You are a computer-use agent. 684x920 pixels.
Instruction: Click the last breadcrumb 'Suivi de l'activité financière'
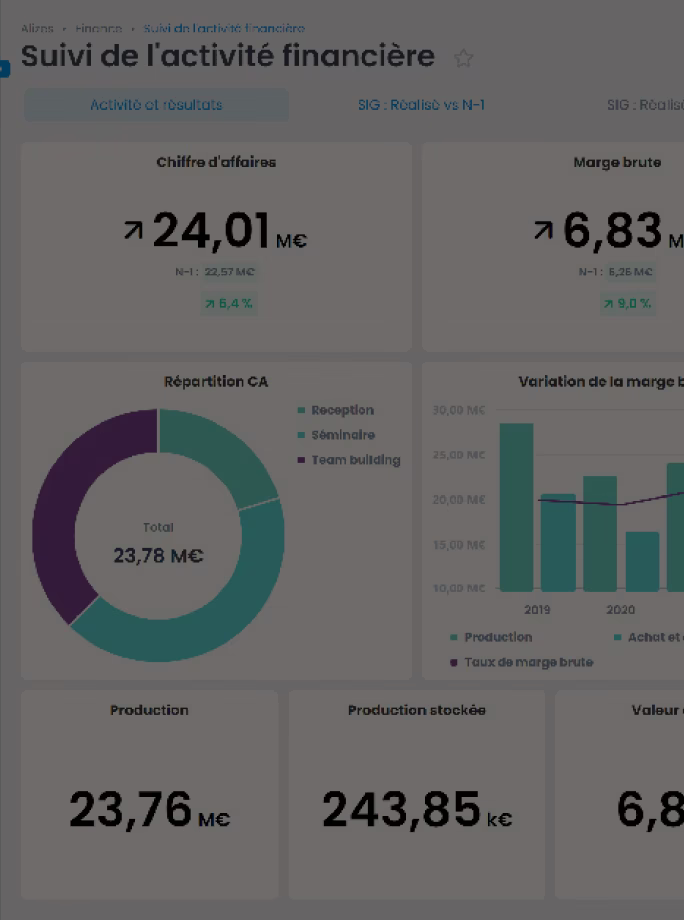point(224,28)
